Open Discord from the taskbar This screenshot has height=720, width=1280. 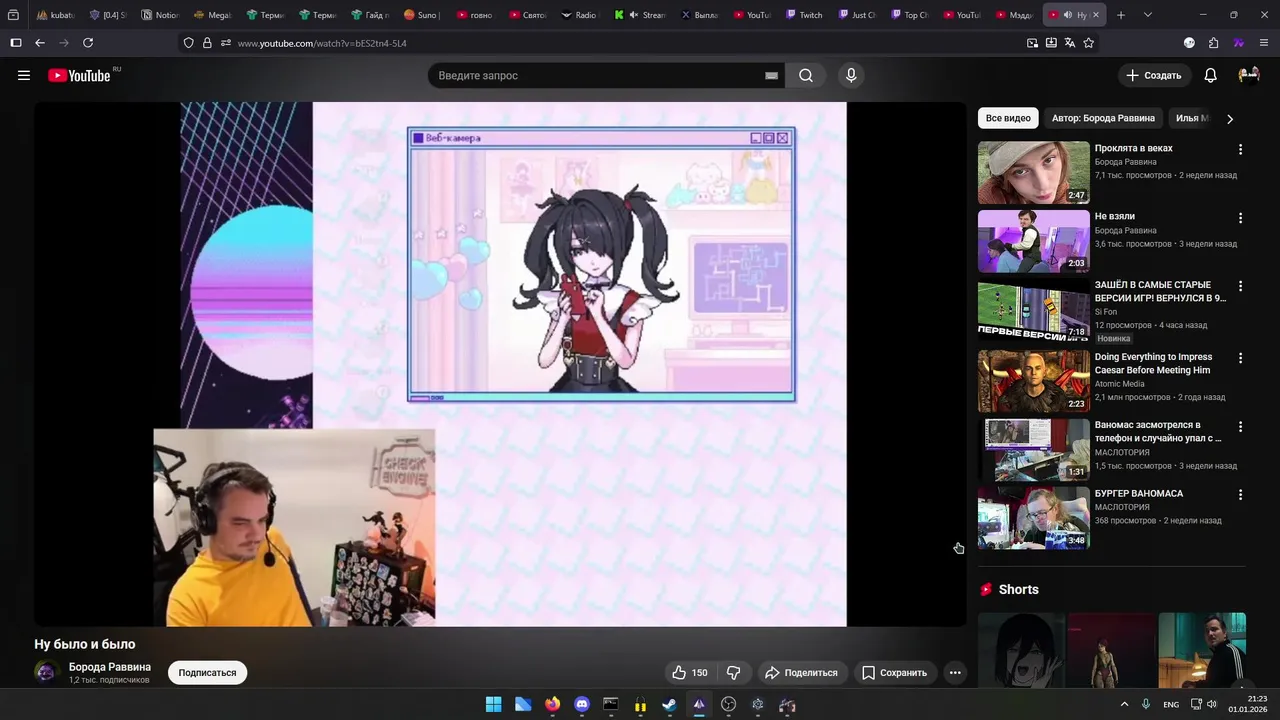pyautogui.click(x=582, y=705)
